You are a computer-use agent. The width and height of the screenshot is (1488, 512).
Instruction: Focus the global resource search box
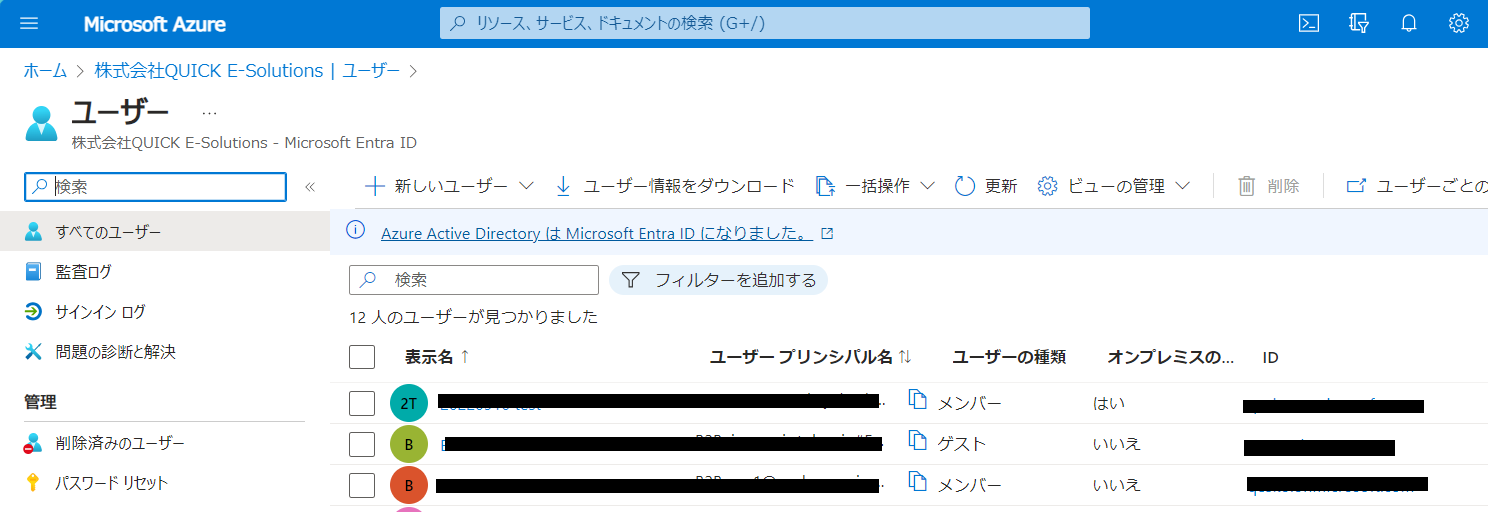[x=765, y=23]
